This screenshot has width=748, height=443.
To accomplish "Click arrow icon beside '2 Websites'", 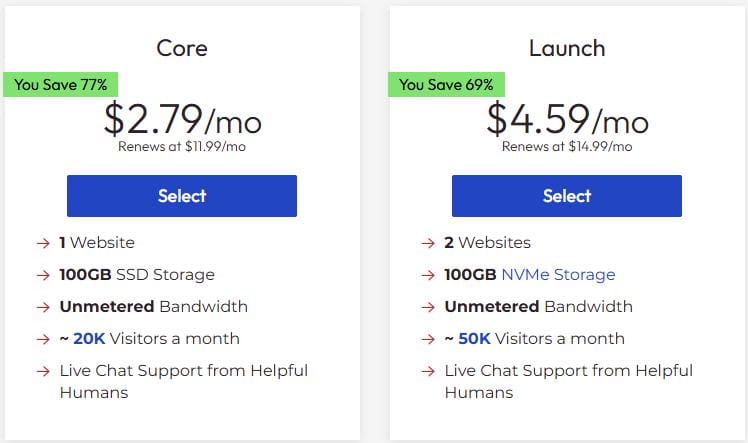I will click(x=428, y=243).
